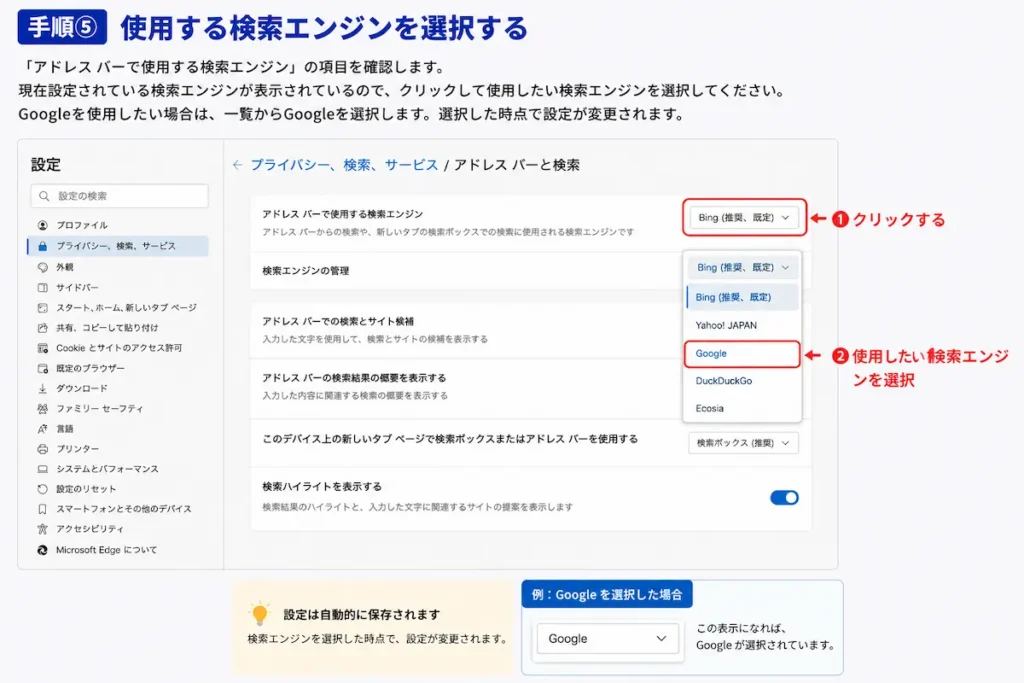The width and height of the screenshot is (1024, 683).
Task: Click the Printer (プリンター) icon
Action: pyautogui.click(x=42, y=449)
